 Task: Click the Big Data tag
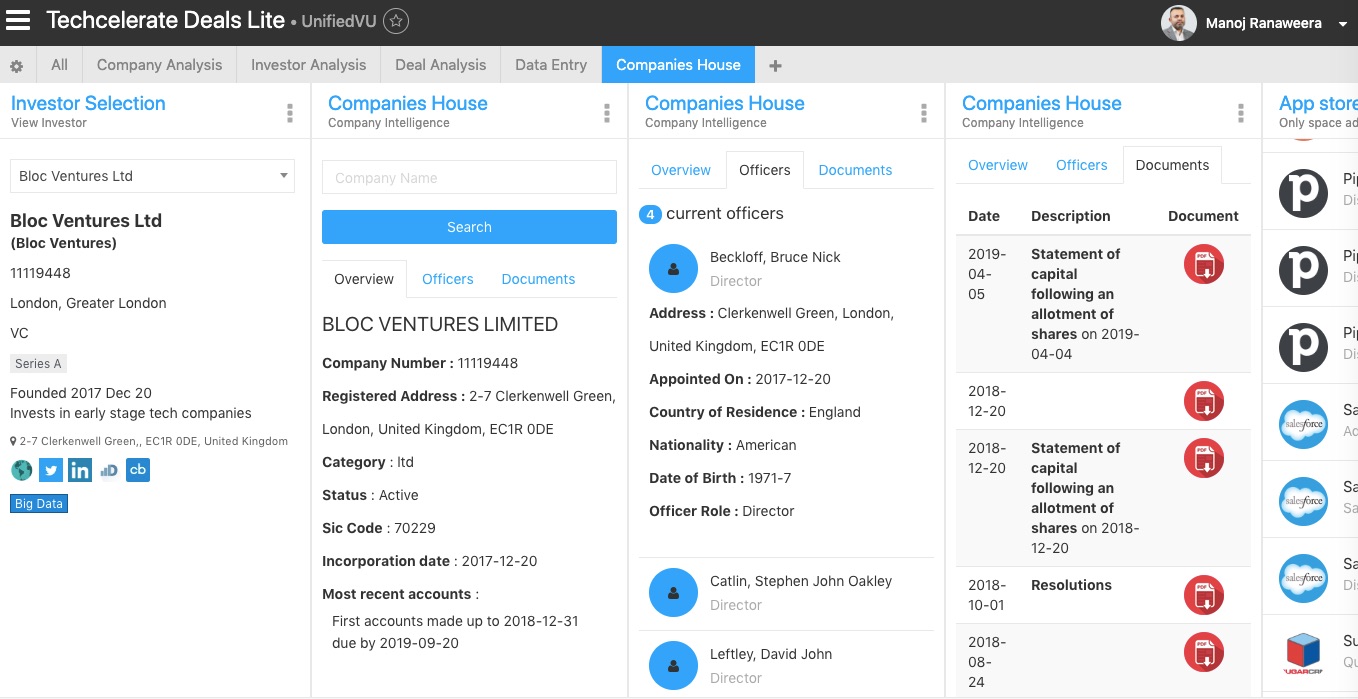pos(39,504)
